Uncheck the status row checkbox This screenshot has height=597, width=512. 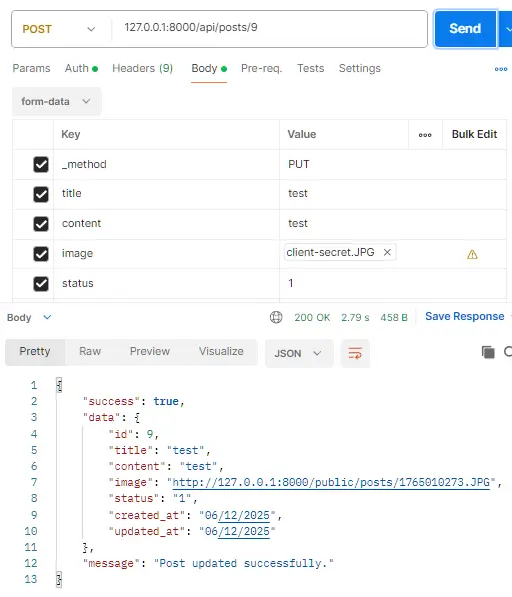[x=41, y=284]
